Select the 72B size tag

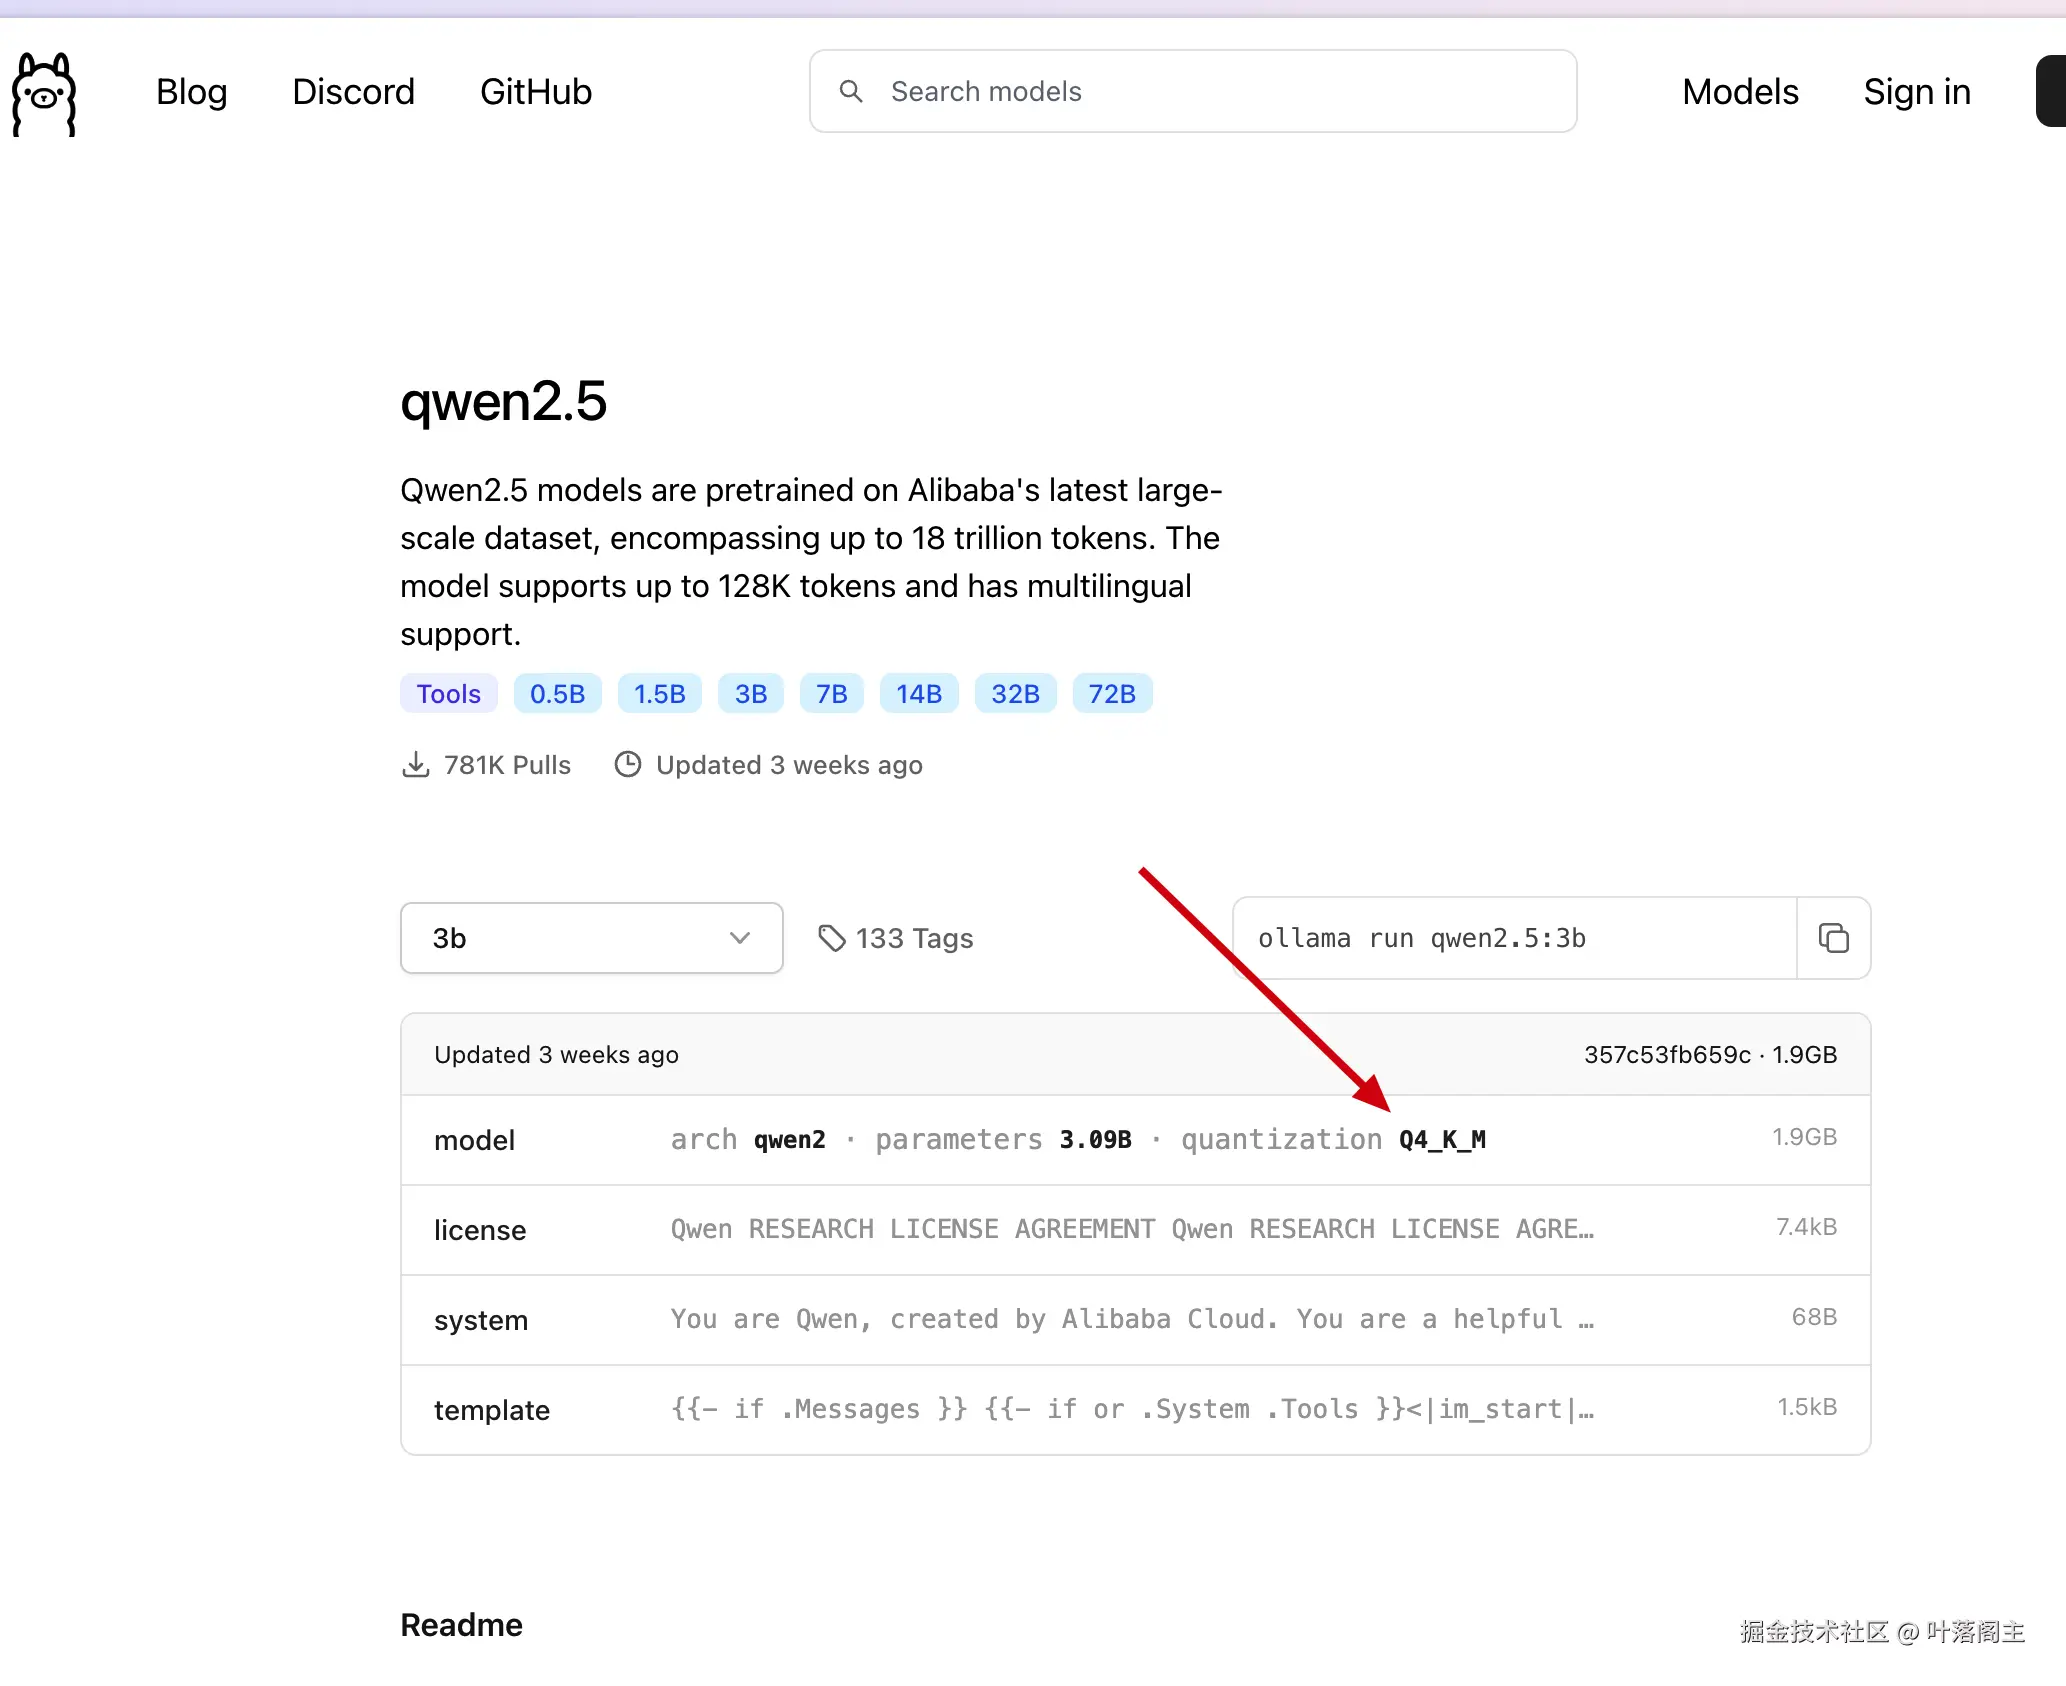point(1112,694)
